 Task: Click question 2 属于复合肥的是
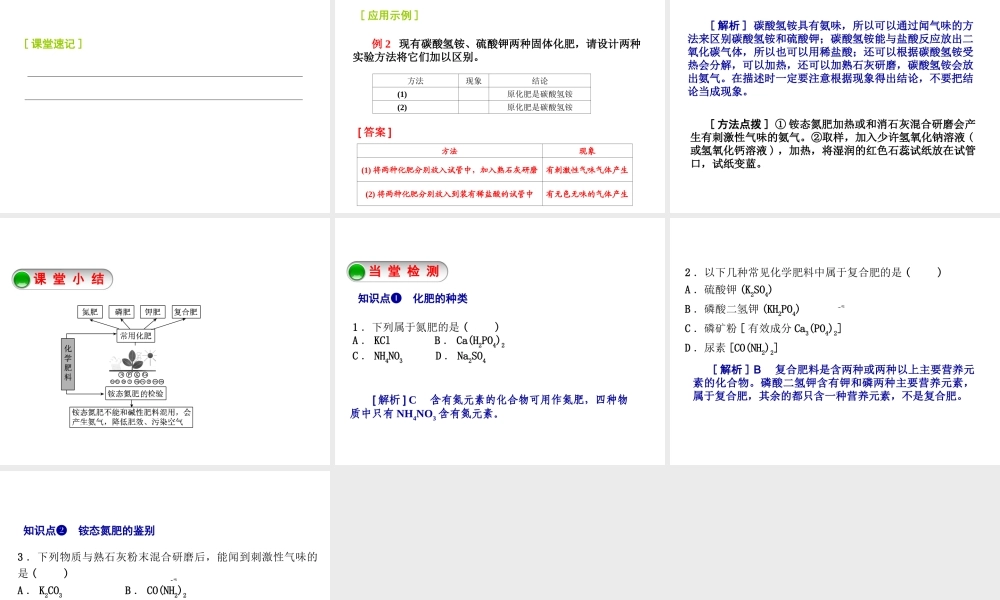(813, 272)
